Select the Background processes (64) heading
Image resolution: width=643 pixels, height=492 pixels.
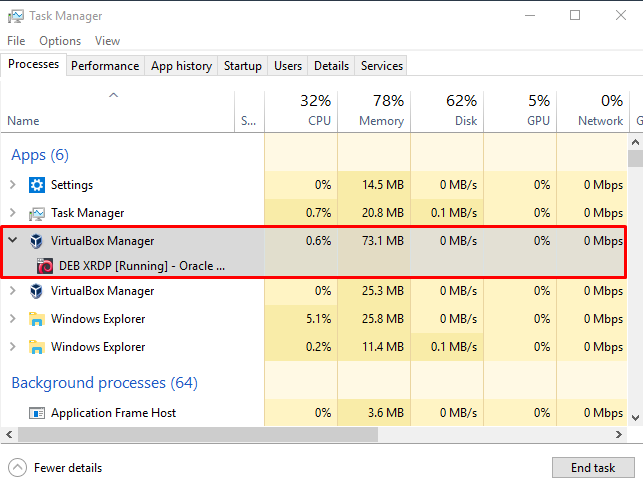105,383
